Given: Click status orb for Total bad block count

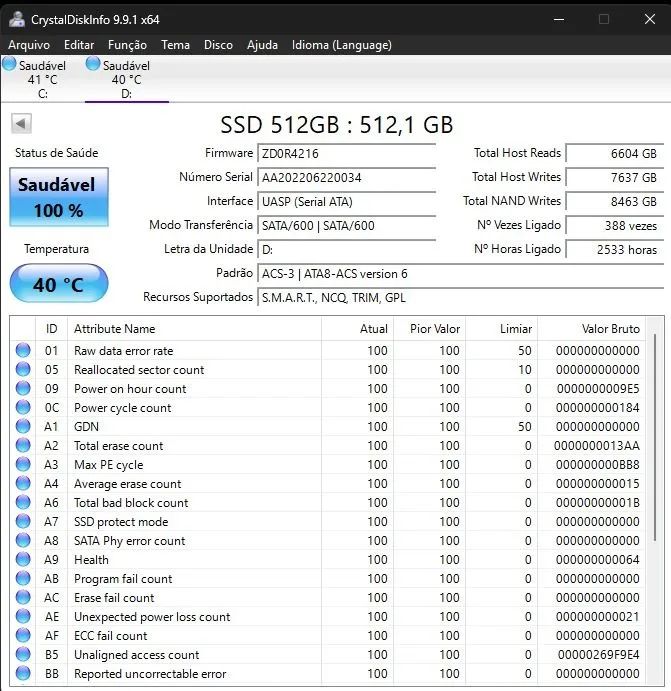Looking at the screenshot, I should pos(23,502).
